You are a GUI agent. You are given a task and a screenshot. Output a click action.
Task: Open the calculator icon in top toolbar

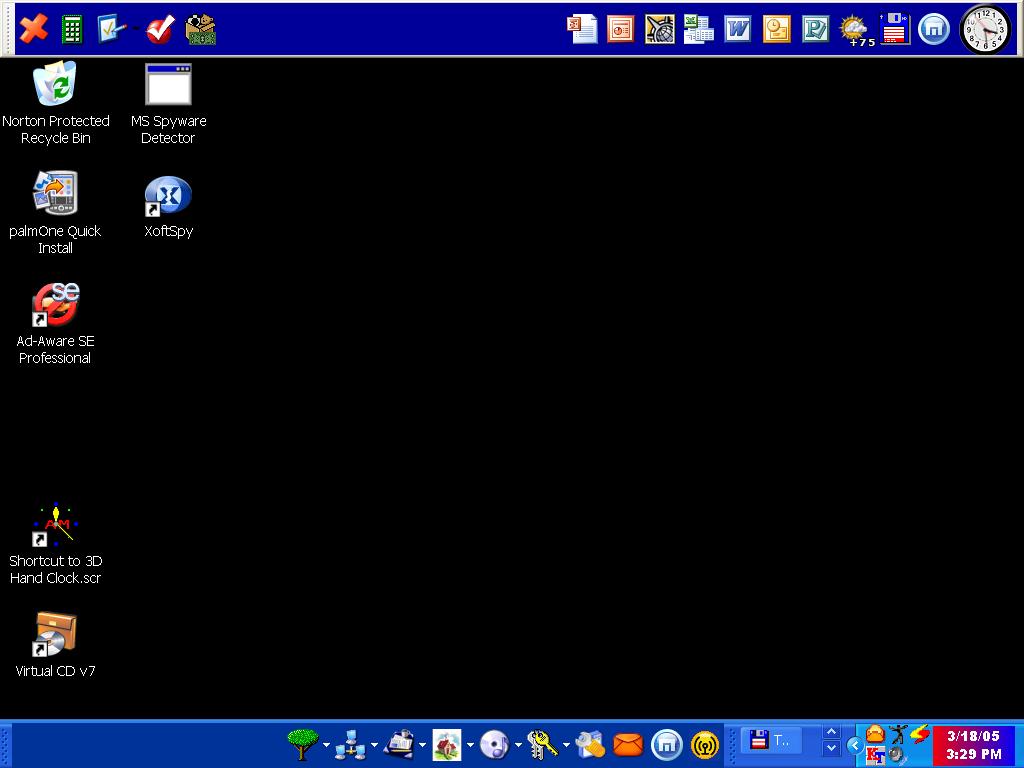click(x=72, y=29)
